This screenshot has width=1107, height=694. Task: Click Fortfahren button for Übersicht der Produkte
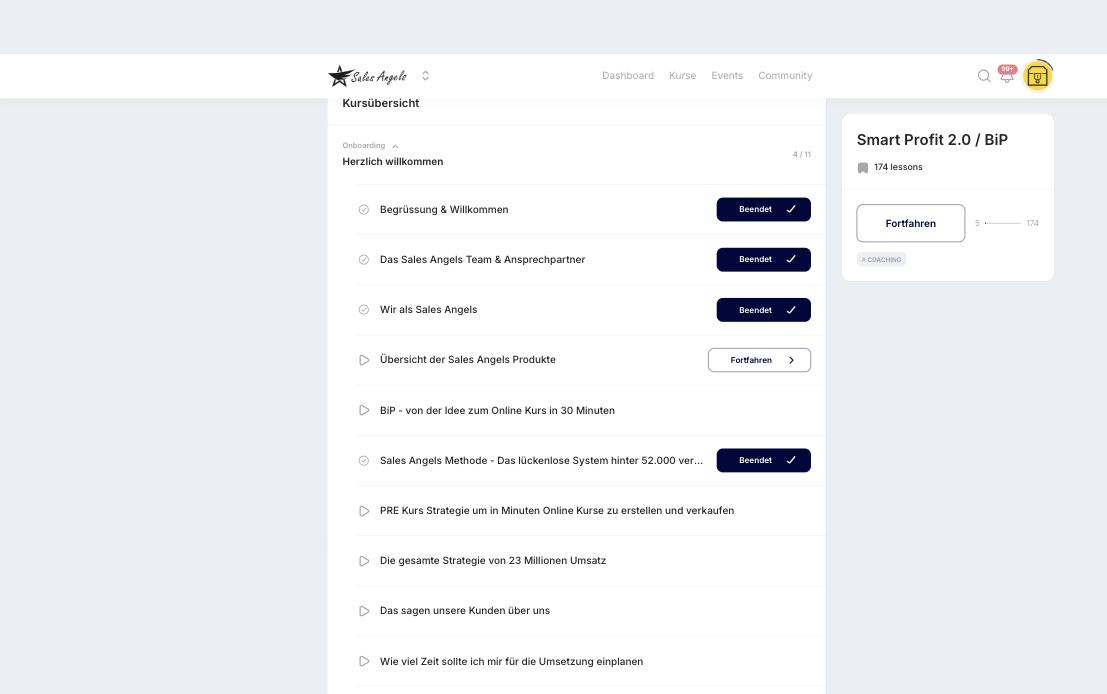759,360
